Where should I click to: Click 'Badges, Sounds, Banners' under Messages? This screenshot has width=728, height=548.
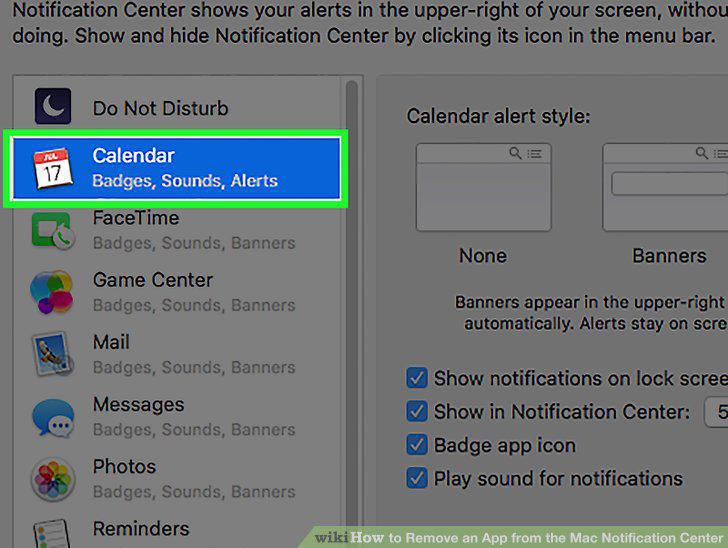coord(194,430)
